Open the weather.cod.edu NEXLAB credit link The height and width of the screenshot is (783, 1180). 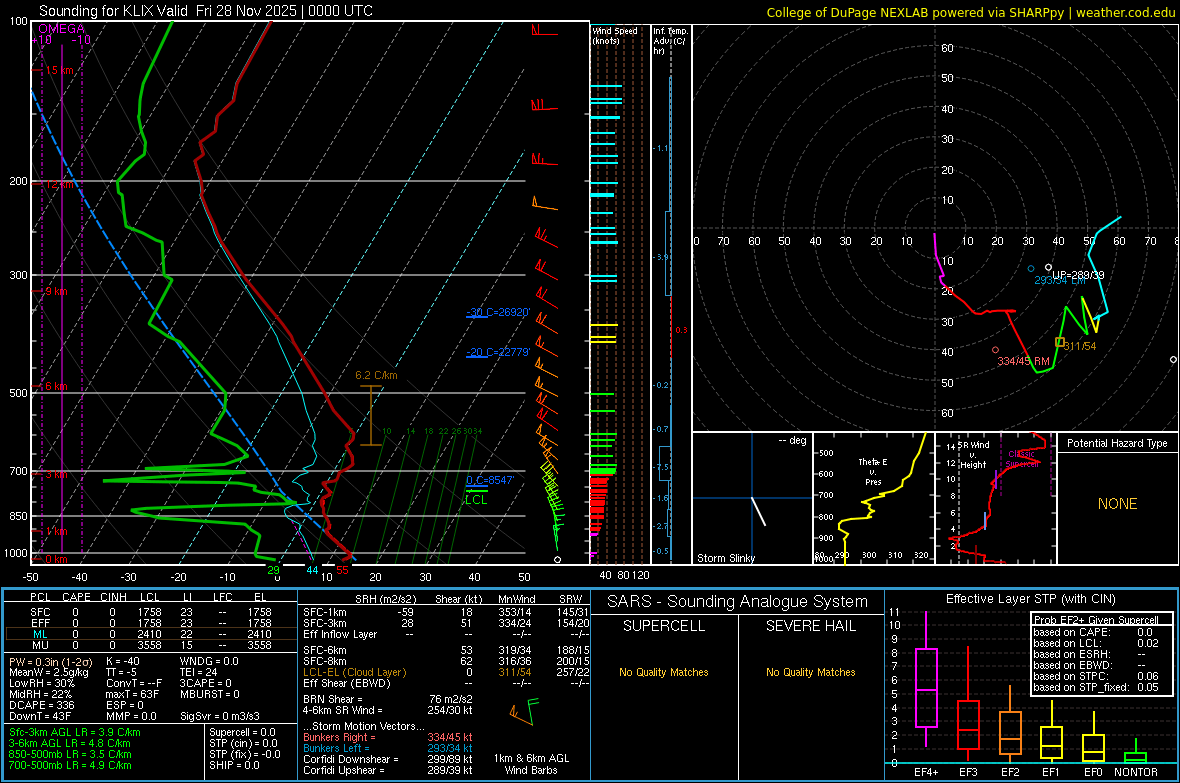[971, 12]
